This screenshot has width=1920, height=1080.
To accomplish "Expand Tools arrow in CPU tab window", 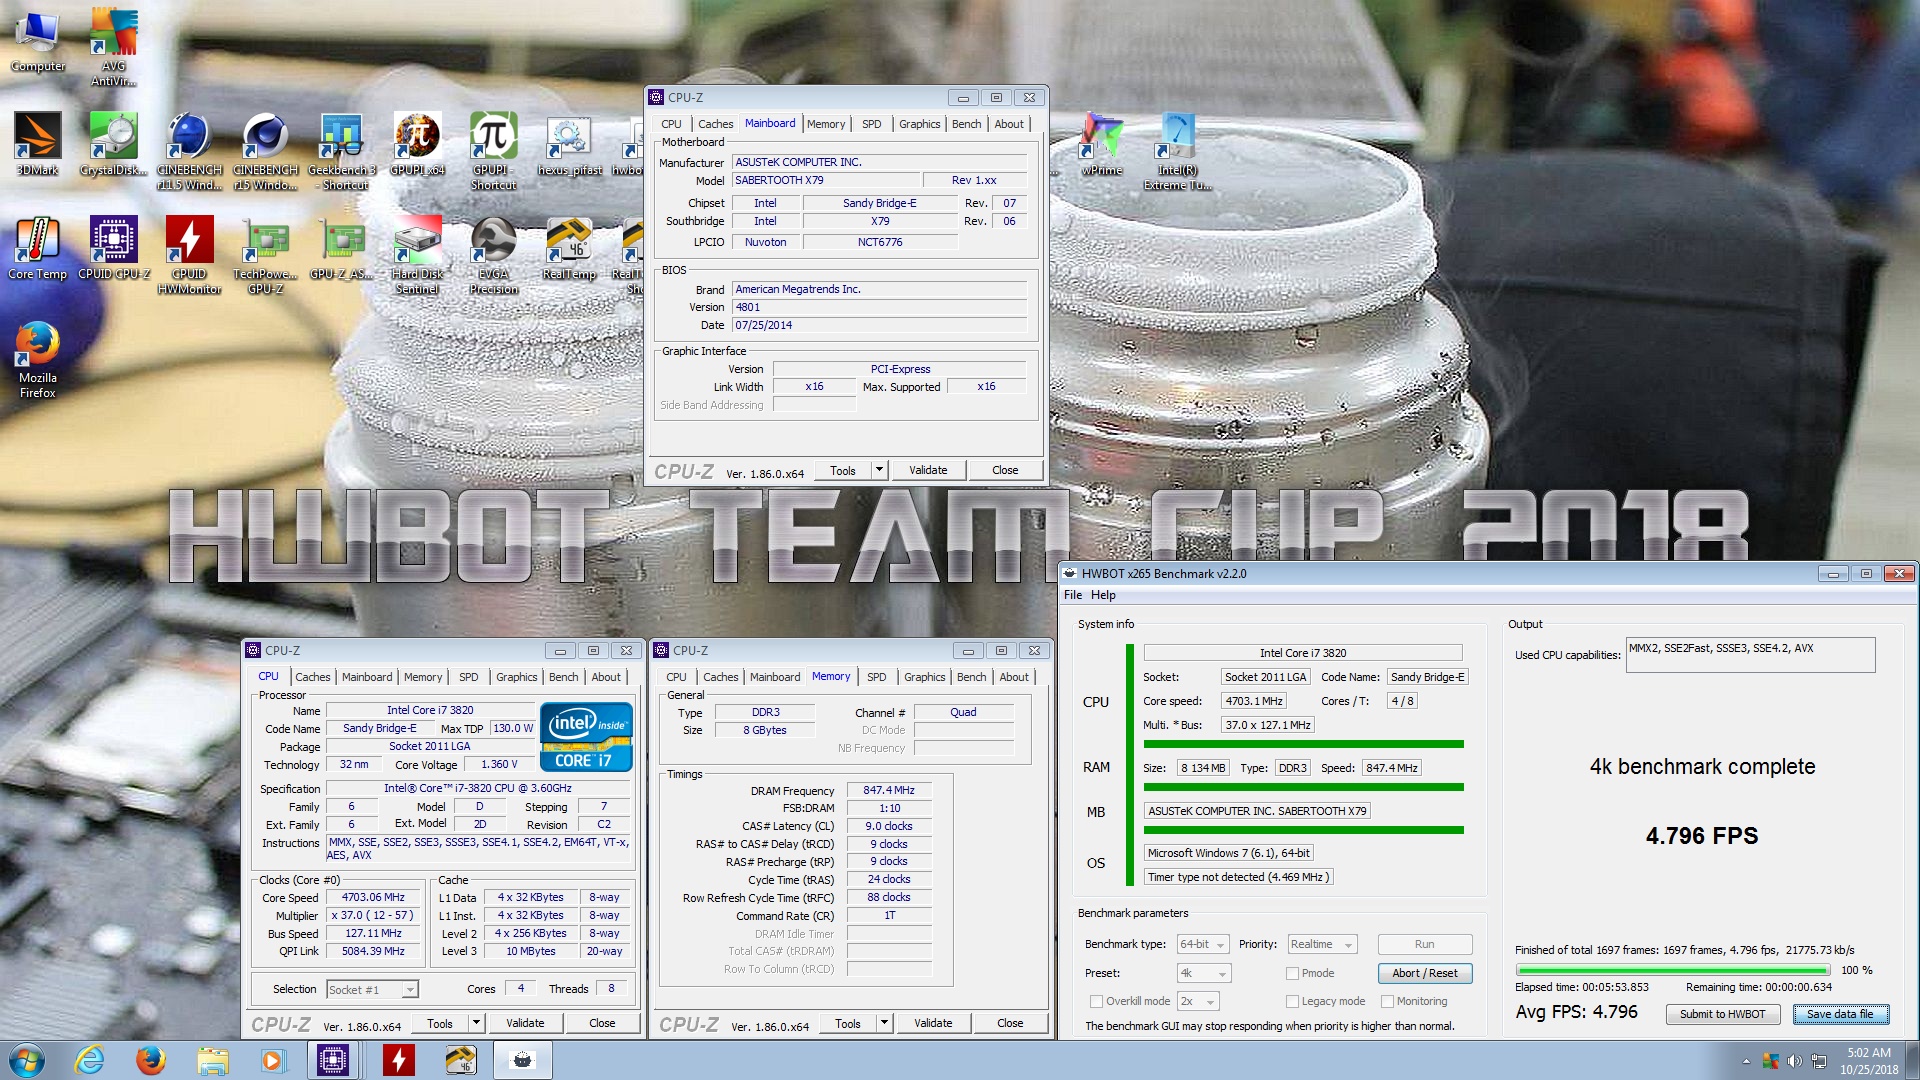I will point(476,1023).
